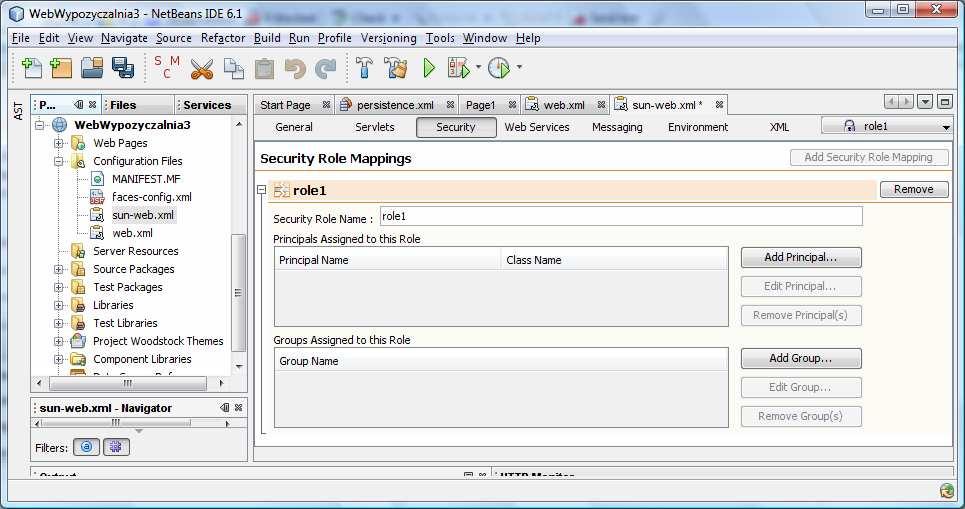The image size is (965, 509).
Task: Close the persistence.xml tab
Action: [450, 105]
